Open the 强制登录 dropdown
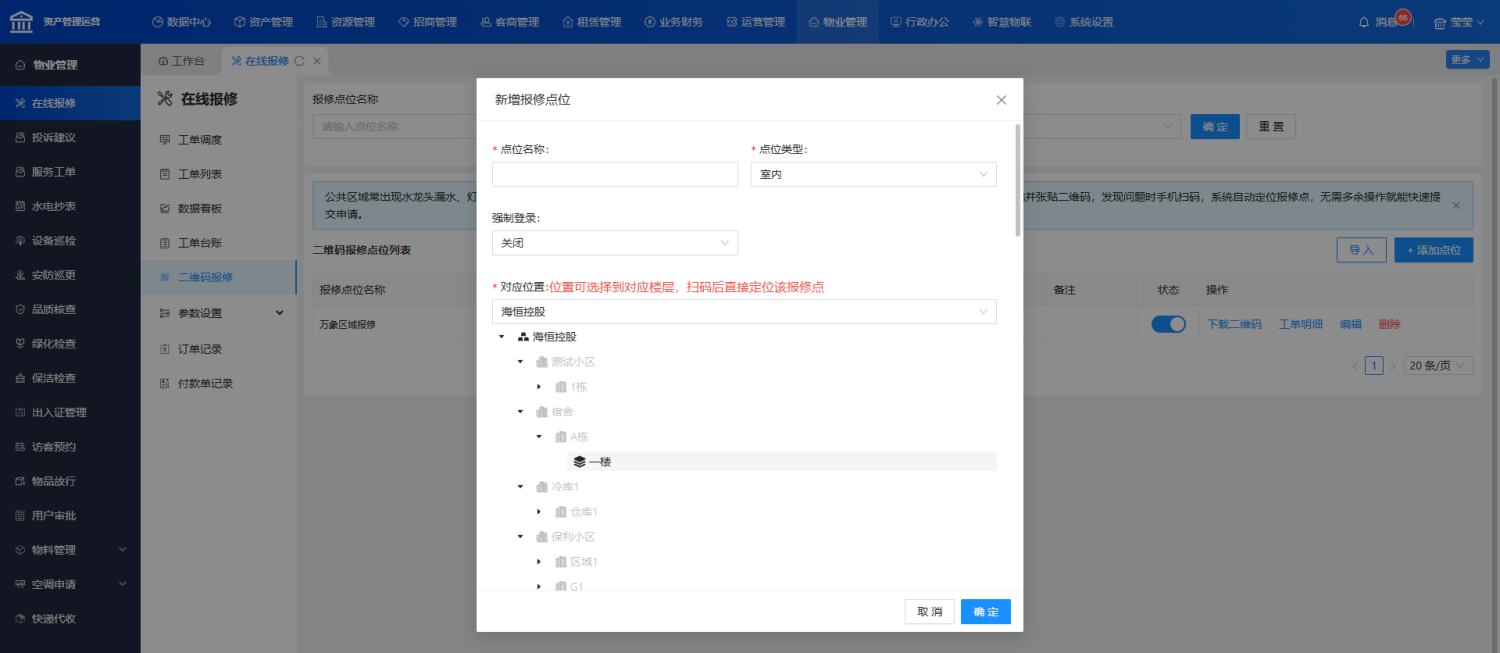 (614, 243)
